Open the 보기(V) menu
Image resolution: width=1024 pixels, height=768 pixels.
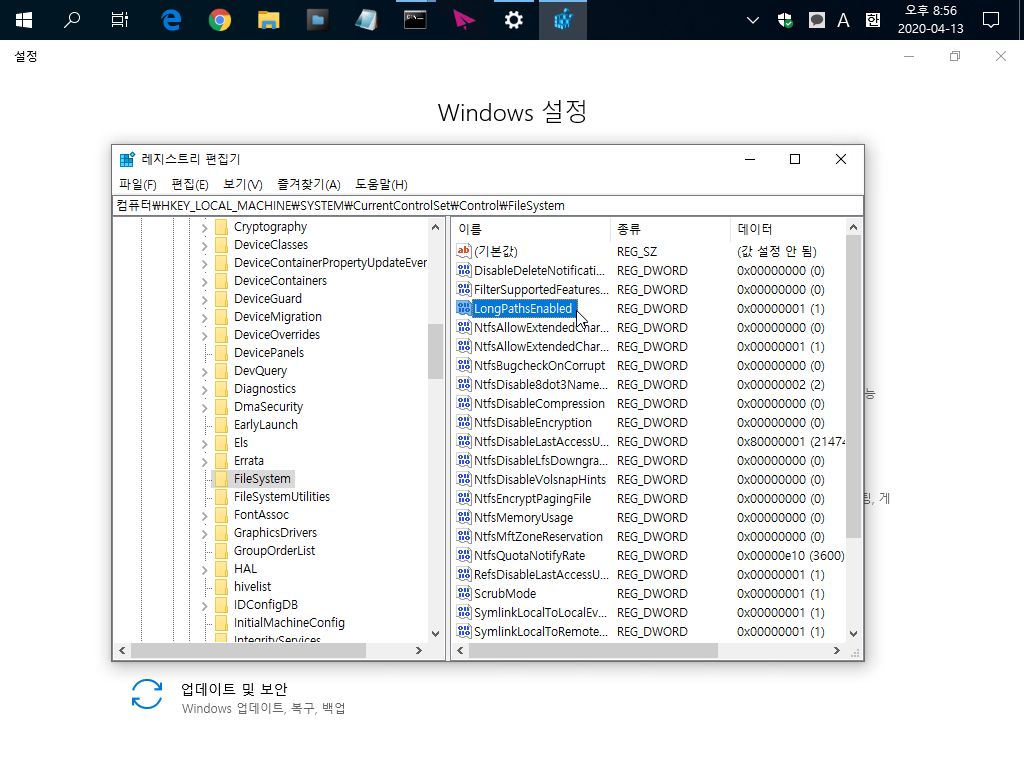coord(242,185)
